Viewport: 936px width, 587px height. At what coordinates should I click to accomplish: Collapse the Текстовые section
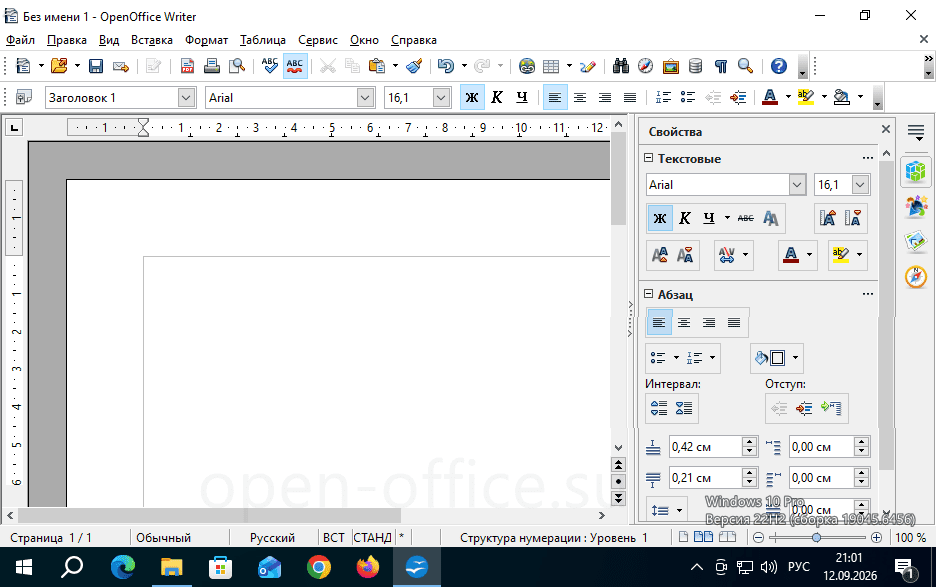[x=649, y=158]
